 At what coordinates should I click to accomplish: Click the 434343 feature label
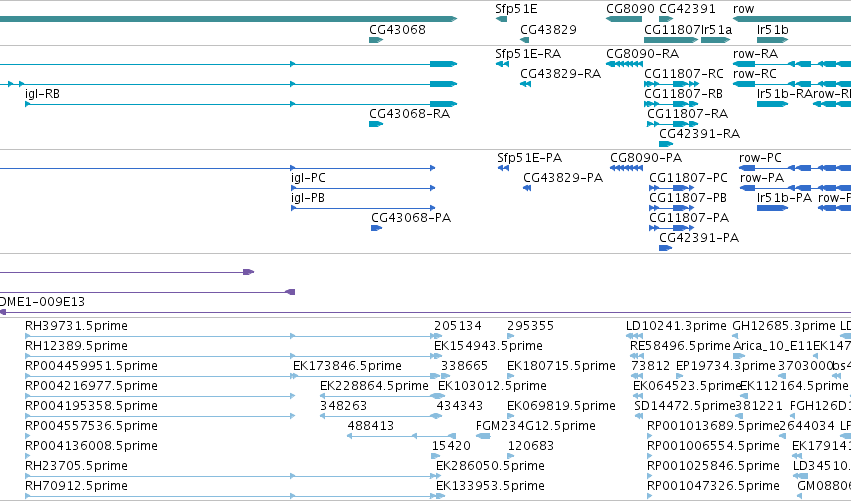point(460,407)
